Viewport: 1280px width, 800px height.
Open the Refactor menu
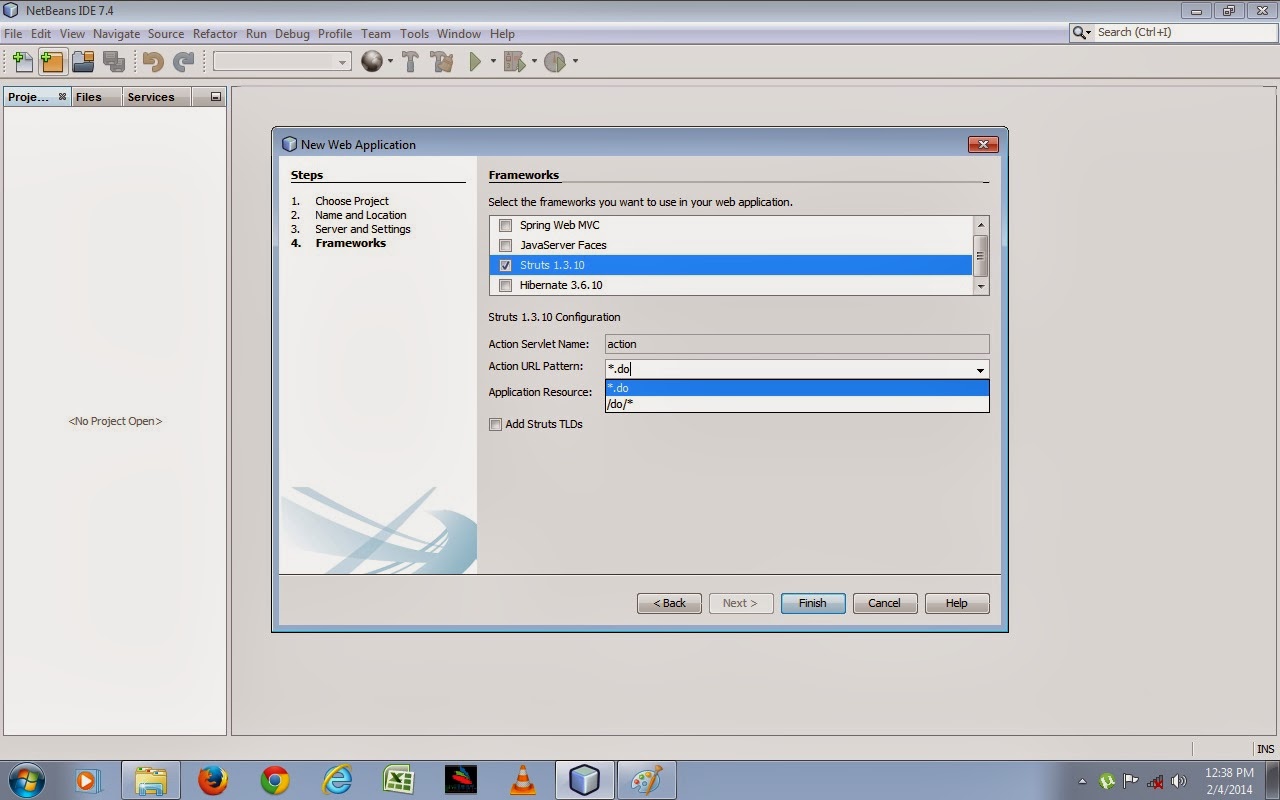point(215,33)
